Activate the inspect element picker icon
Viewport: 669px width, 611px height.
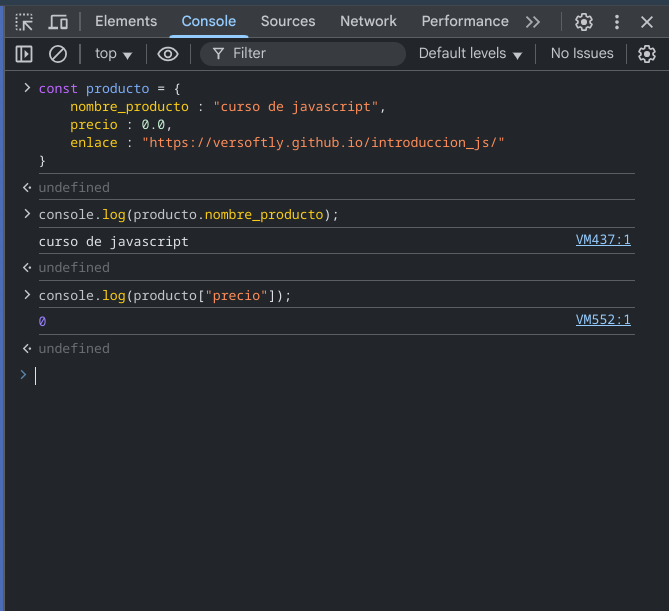(24, 22)
